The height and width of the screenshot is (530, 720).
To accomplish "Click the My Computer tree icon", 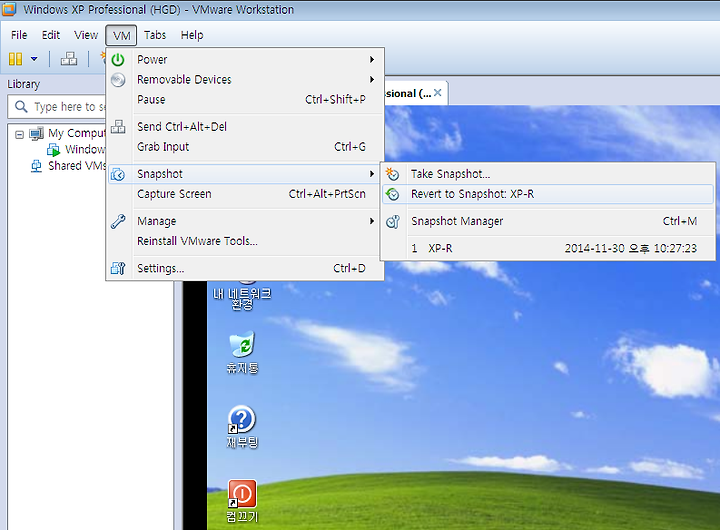I will [36, 134].
